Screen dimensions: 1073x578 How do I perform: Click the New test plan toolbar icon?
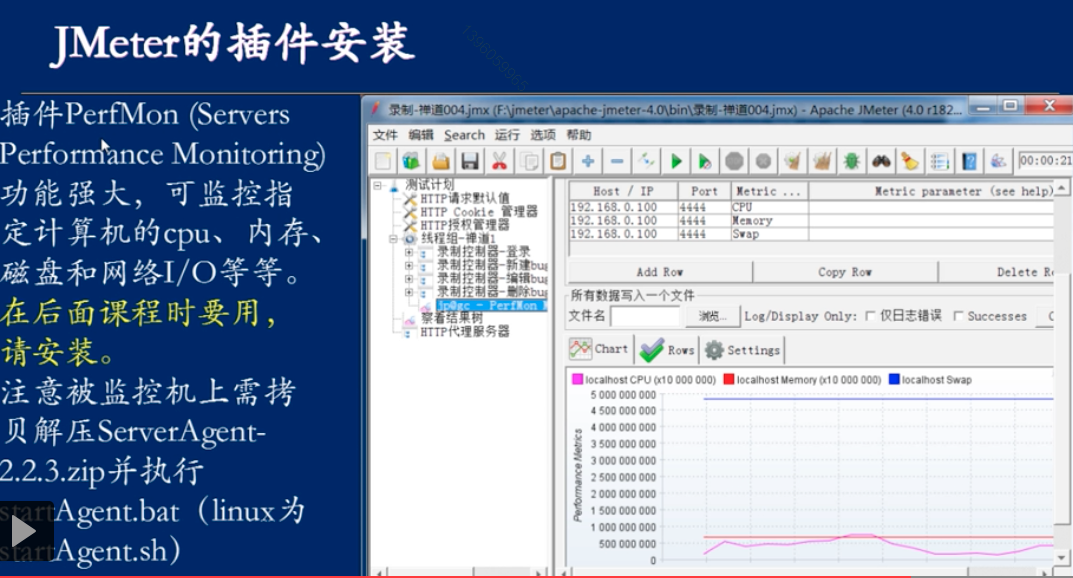(x=383, y=161)
